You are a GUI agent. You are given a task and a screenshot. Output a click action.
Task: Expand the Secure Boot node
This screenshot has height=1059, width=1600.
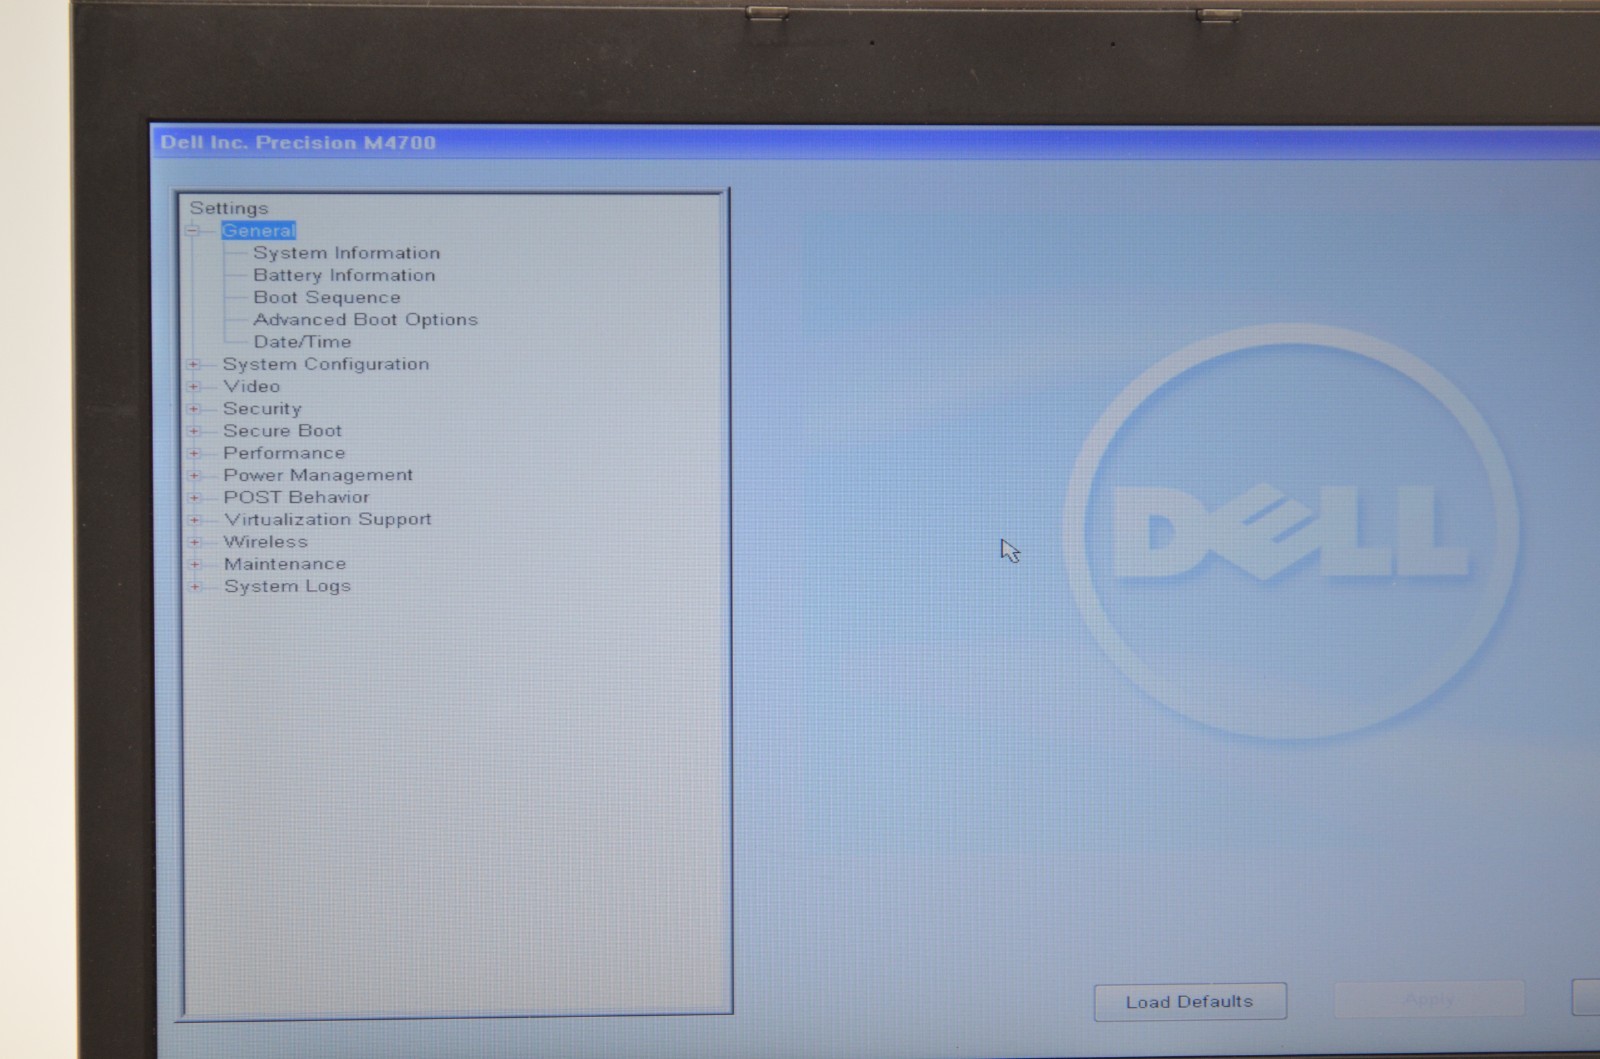[194, 431]
